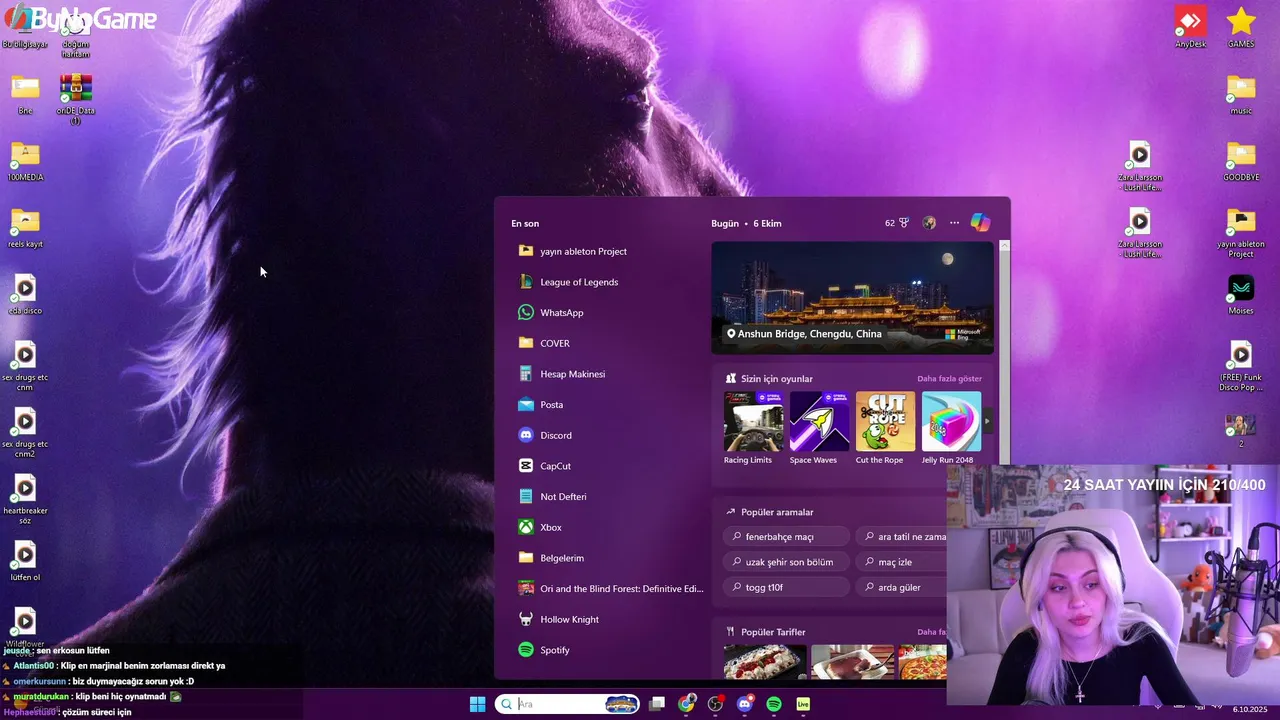Image resolution: width=1280 pixels, height=720 pixels.
Task: Select the GOODBYE desktop folder
Action: (1241, 160)
